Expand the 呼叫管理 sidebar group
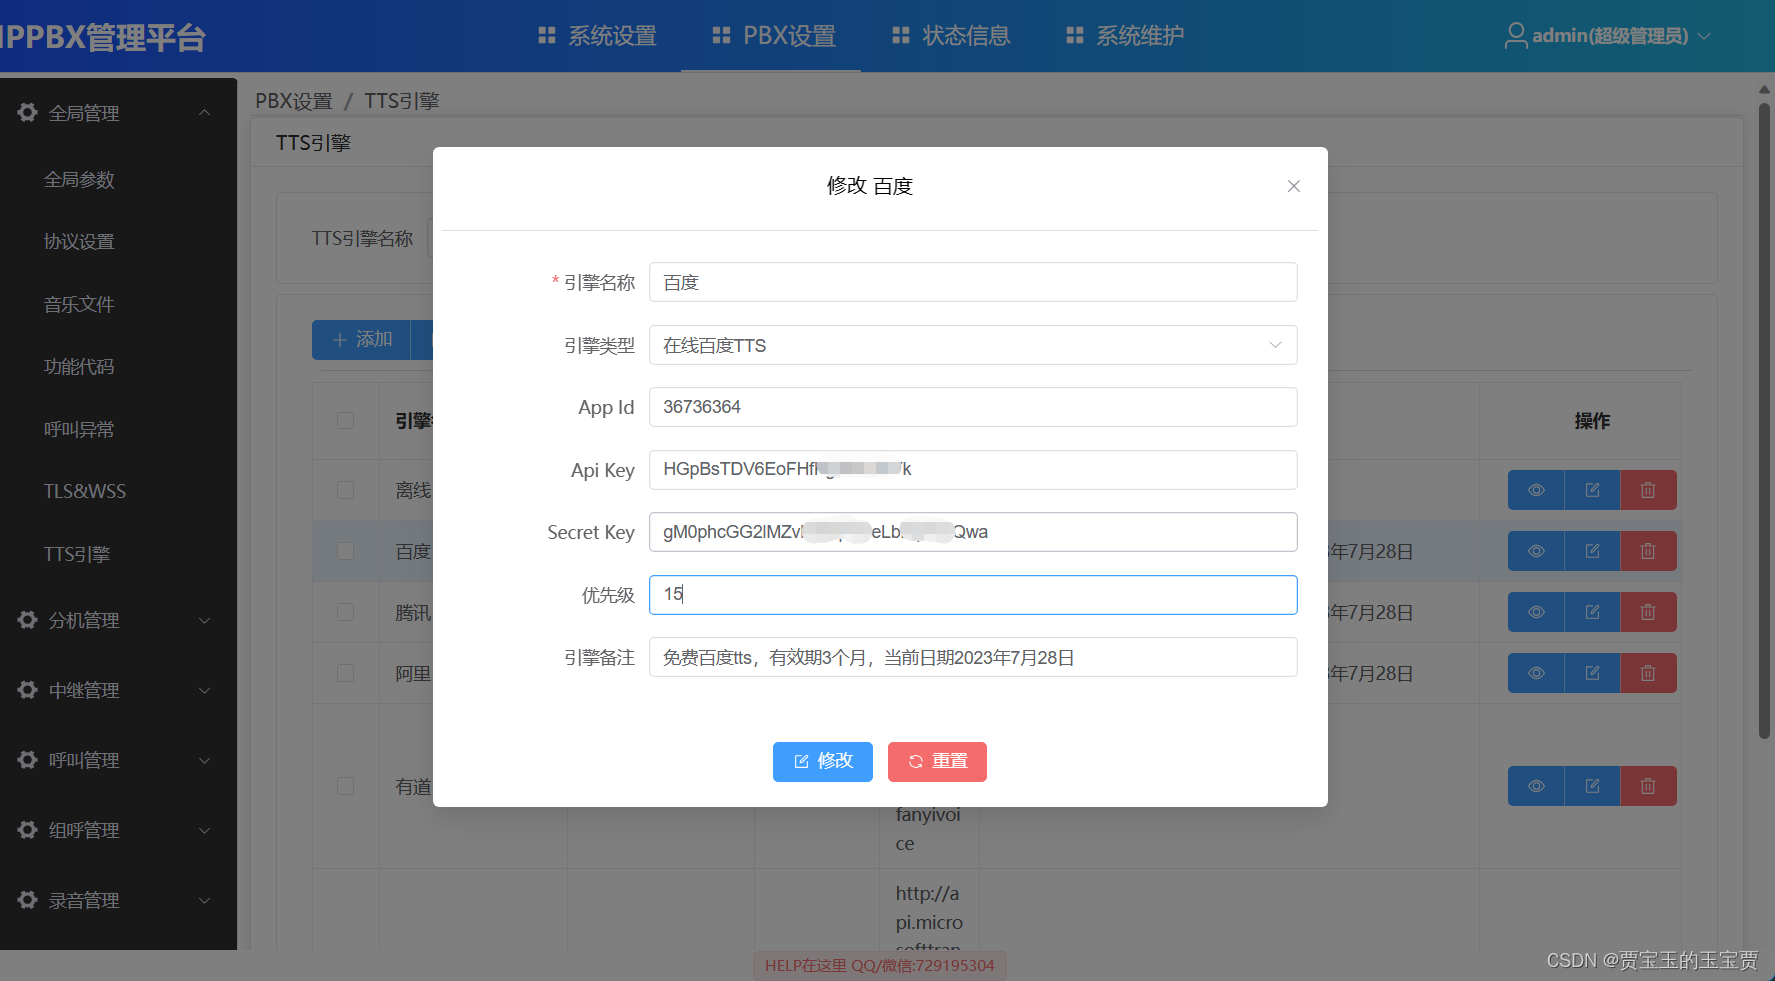 click(118, 760)
